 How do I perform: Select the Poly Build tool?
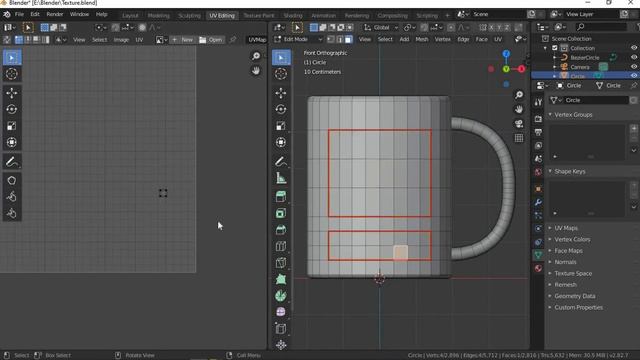point(281,279)
